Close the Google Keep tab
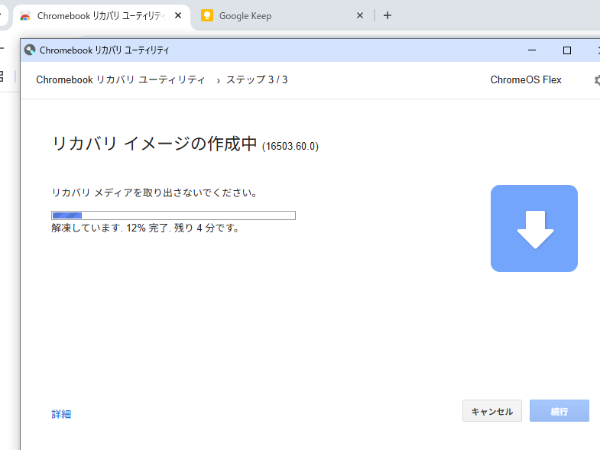Viewport: 600px width, 450px height. click(x=361, y=16)
